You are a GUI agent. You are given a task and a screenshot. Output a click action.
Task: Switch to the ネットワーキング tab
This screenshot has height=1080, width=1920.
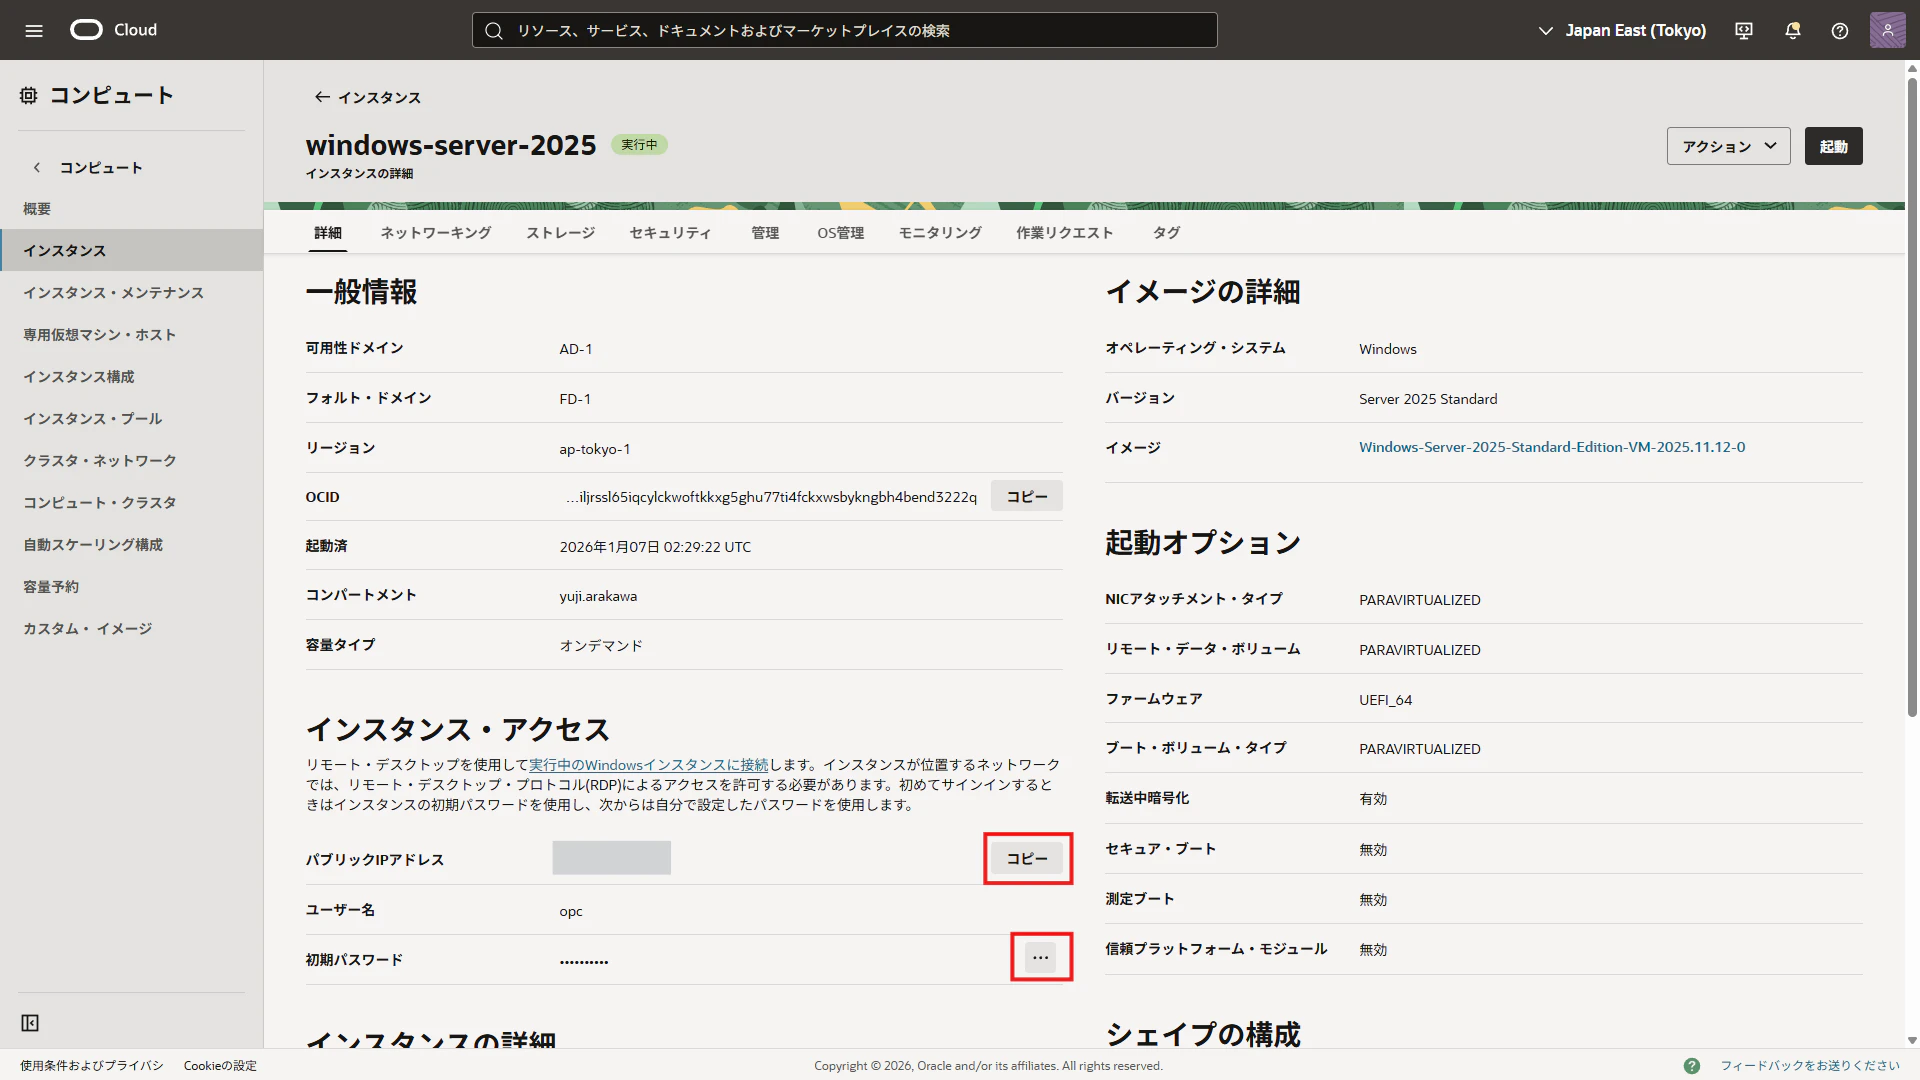click(436, 233)
